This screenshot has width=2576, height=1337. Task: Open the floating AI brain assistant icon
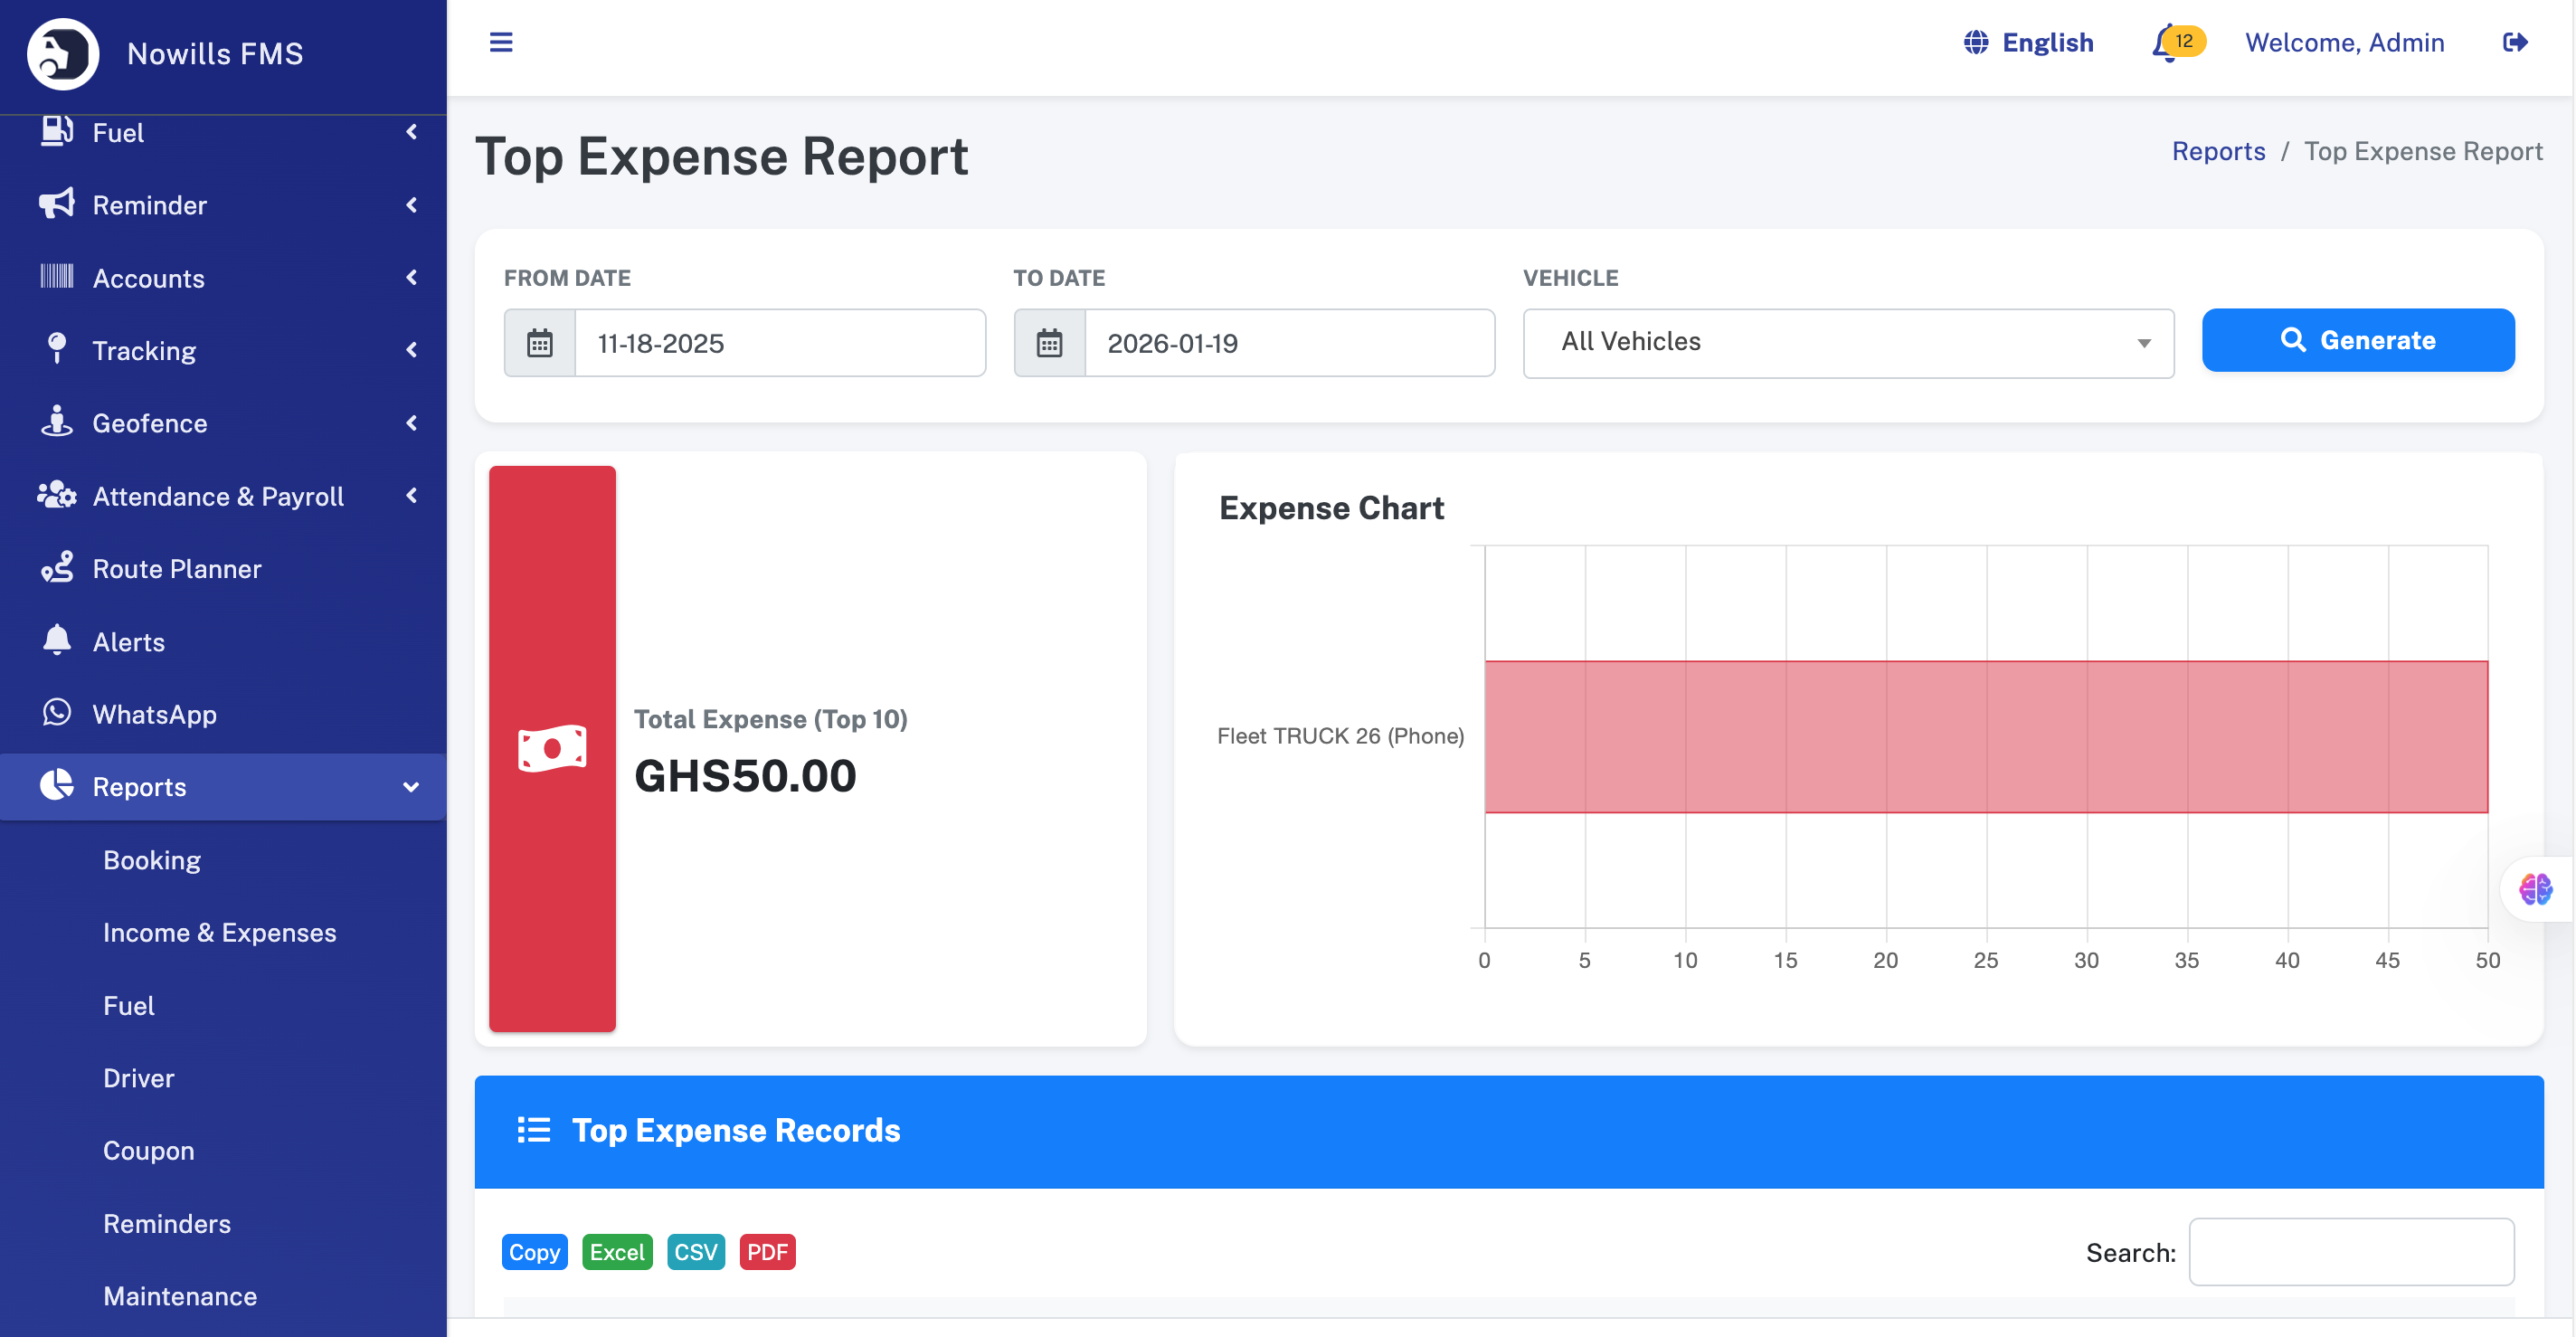coord(2535,888)
